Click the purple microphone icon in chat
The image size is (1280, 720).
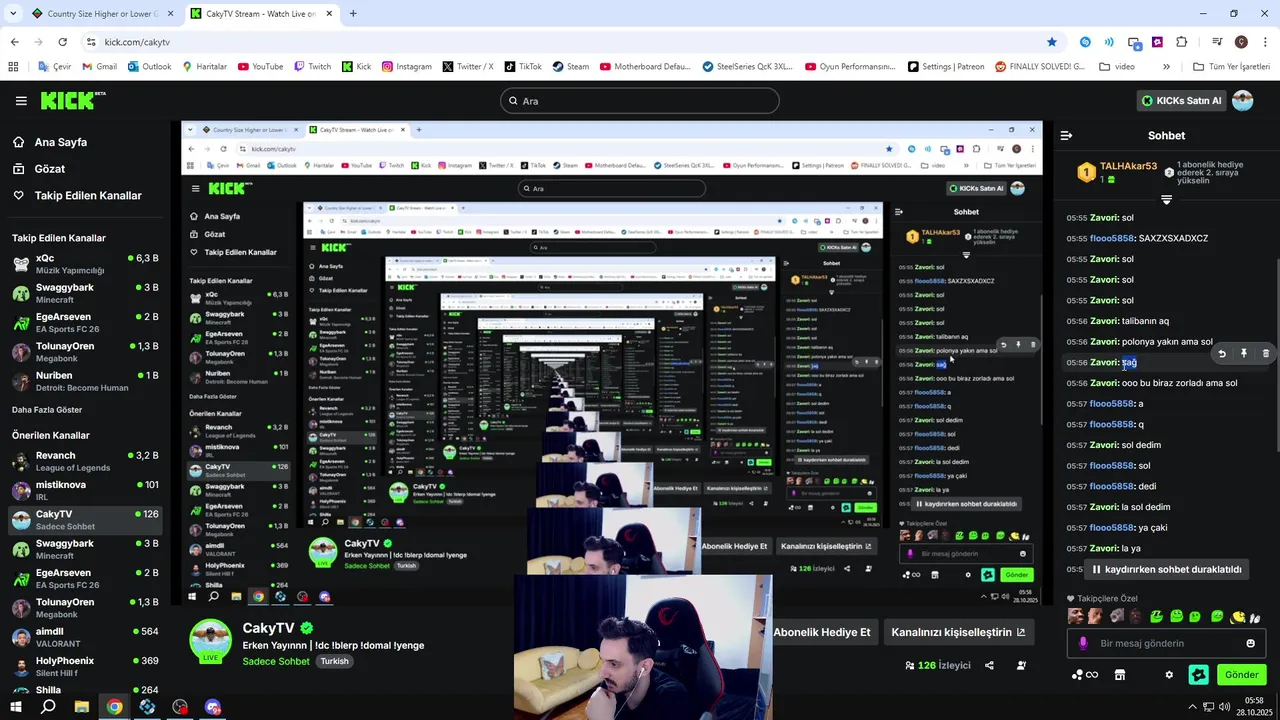1083,643
